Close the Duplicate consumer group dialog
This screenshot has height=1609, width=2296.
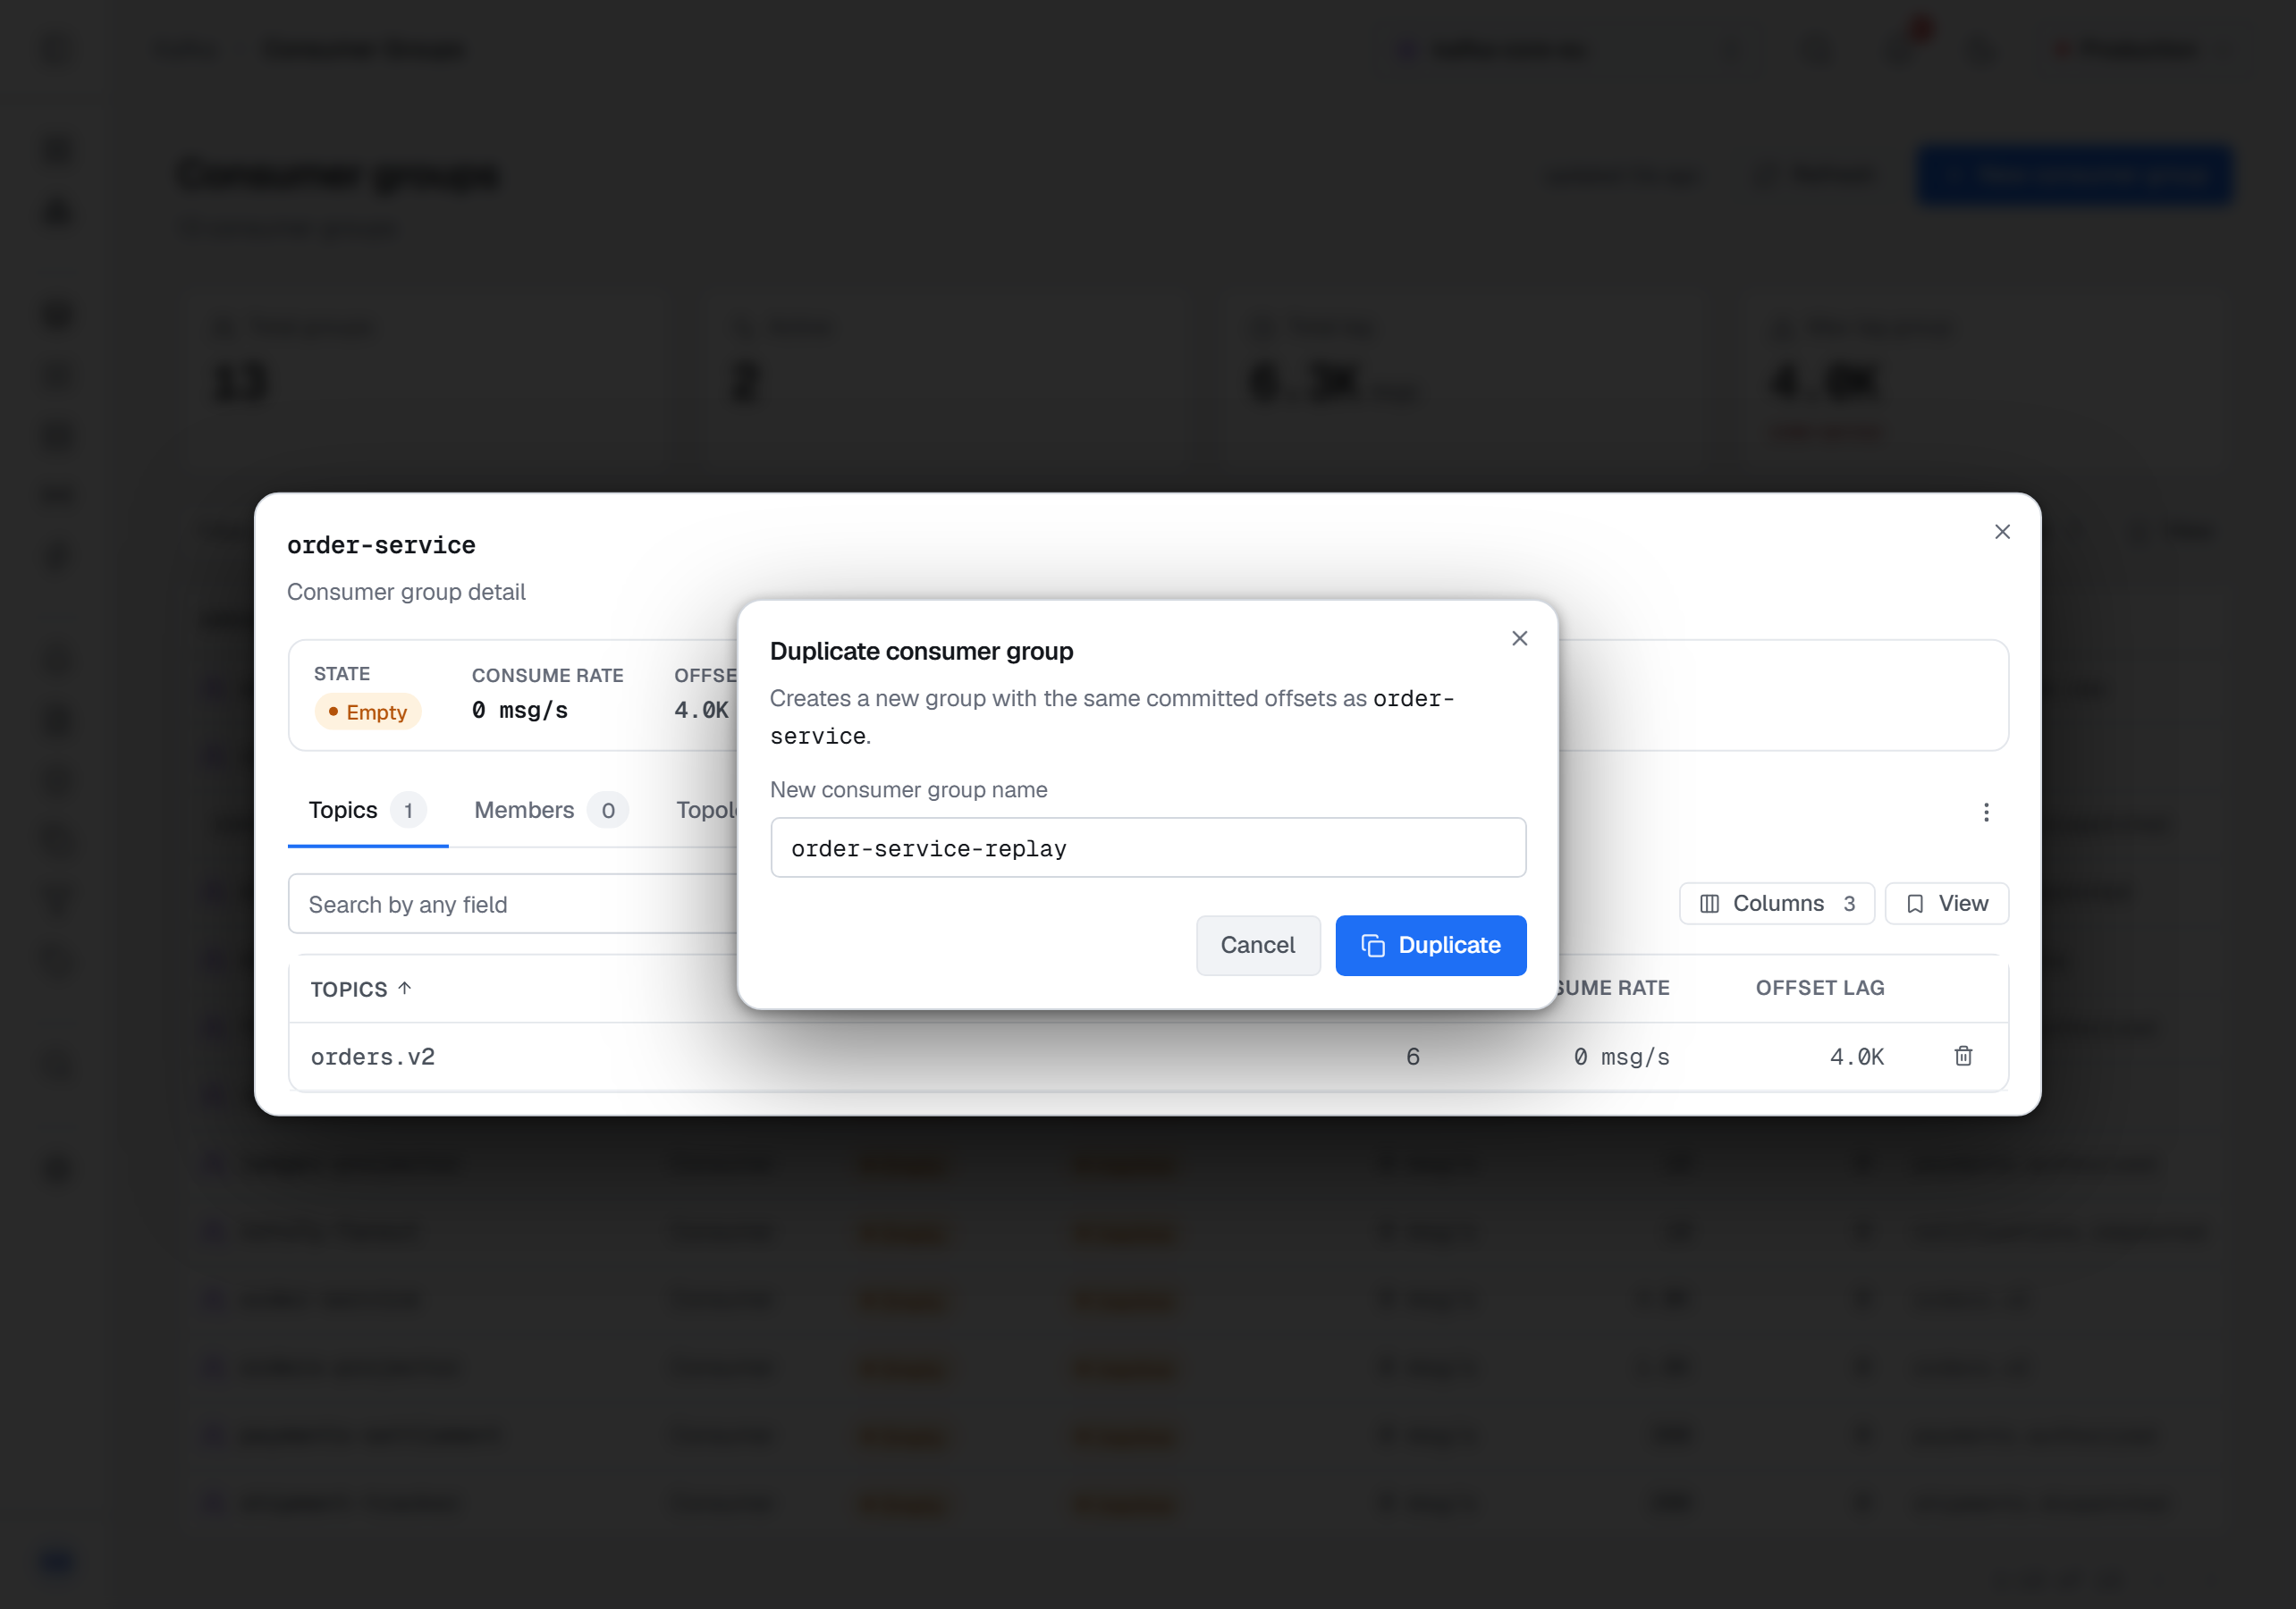click(x=1519, y=638)
